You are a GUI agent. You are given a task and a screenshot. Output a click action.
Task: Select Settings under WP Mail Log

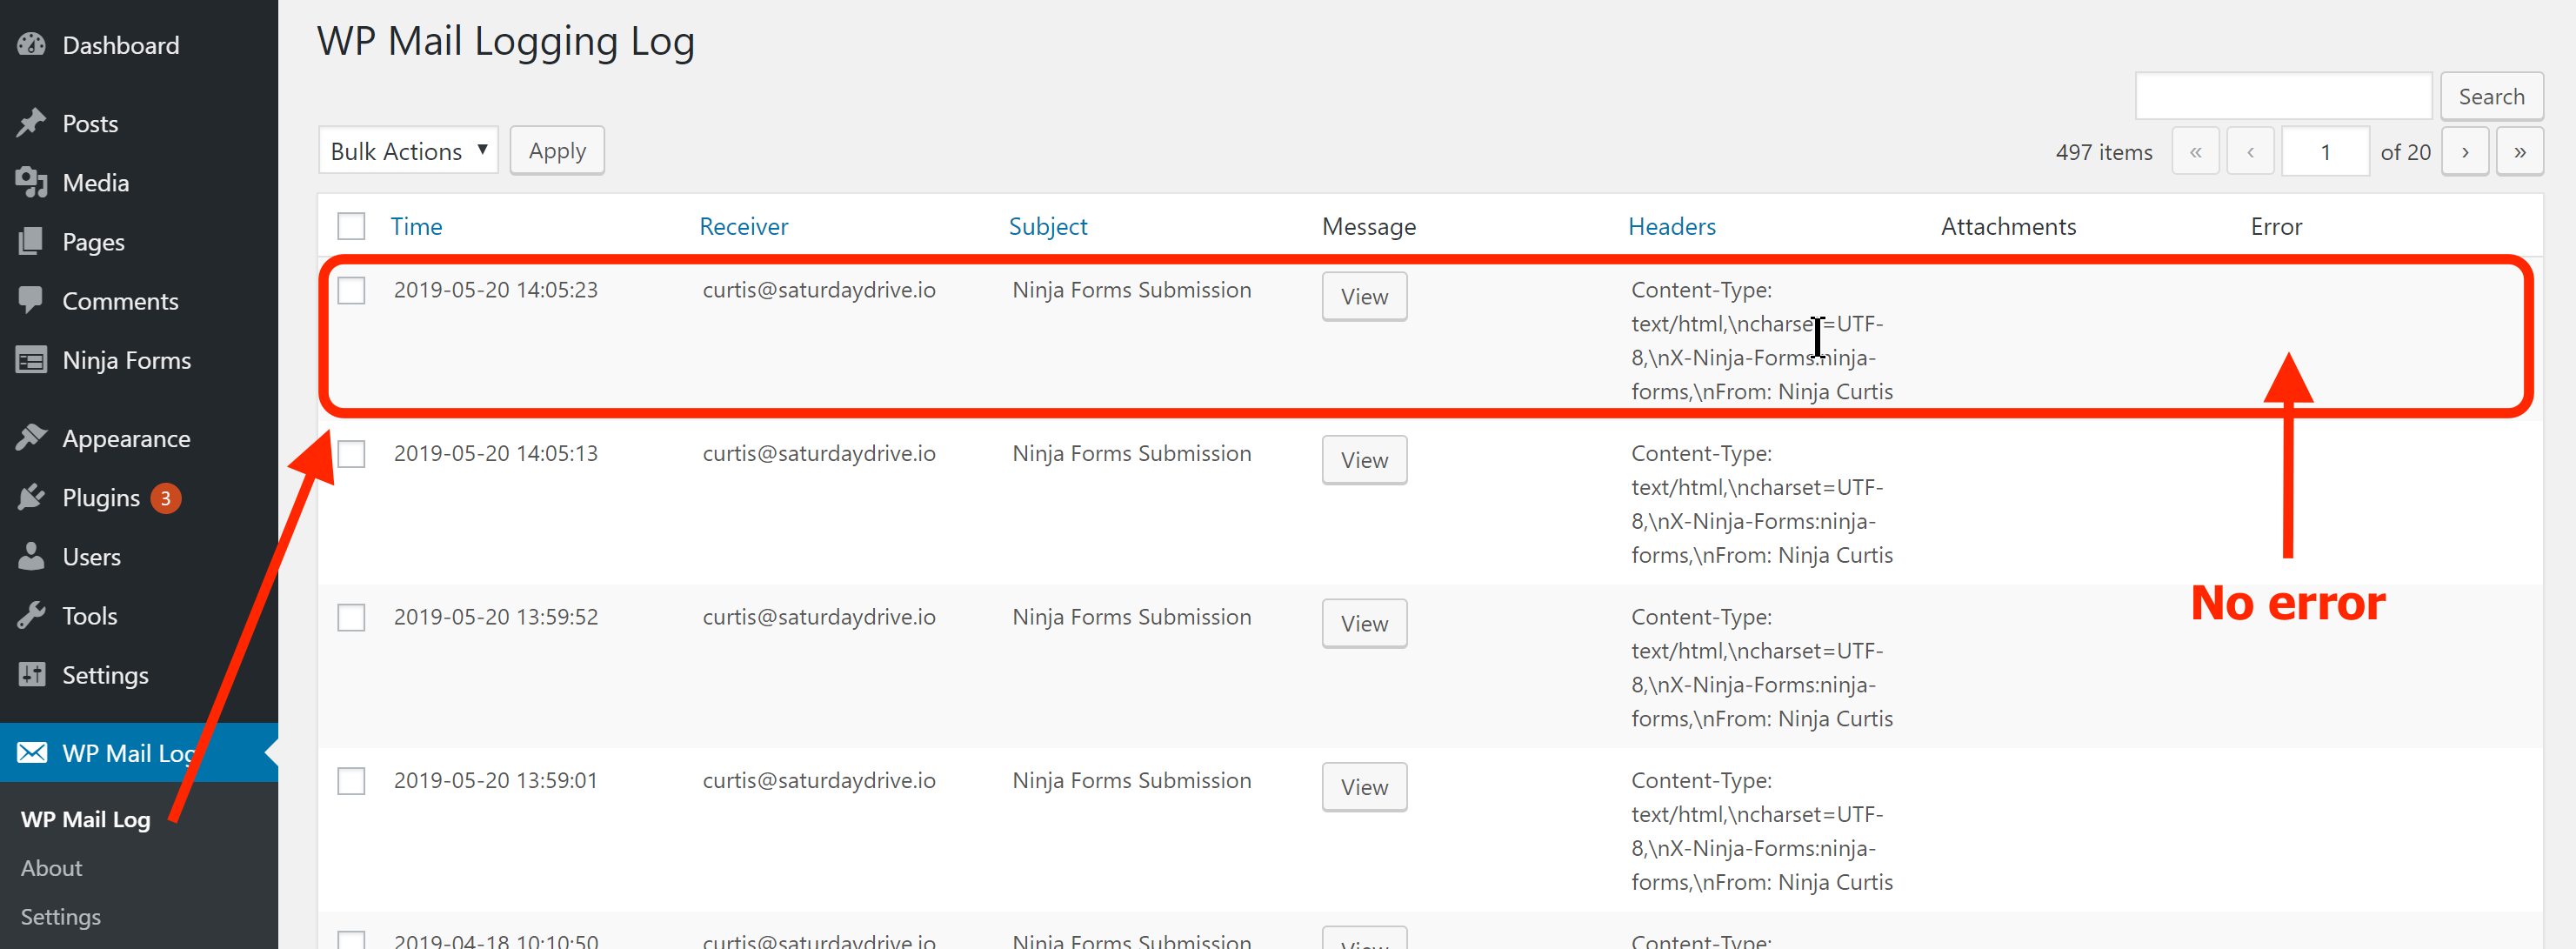[x=60, y=916]
